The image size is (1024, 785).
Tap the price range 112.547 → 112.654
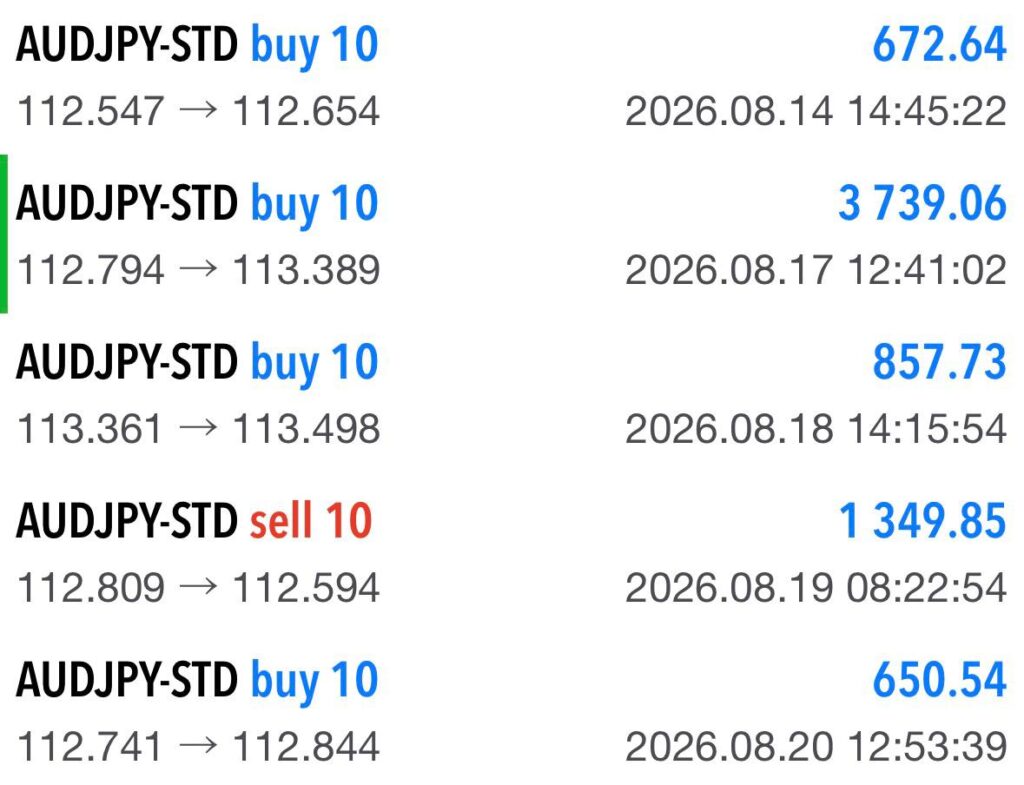(199, 111)
